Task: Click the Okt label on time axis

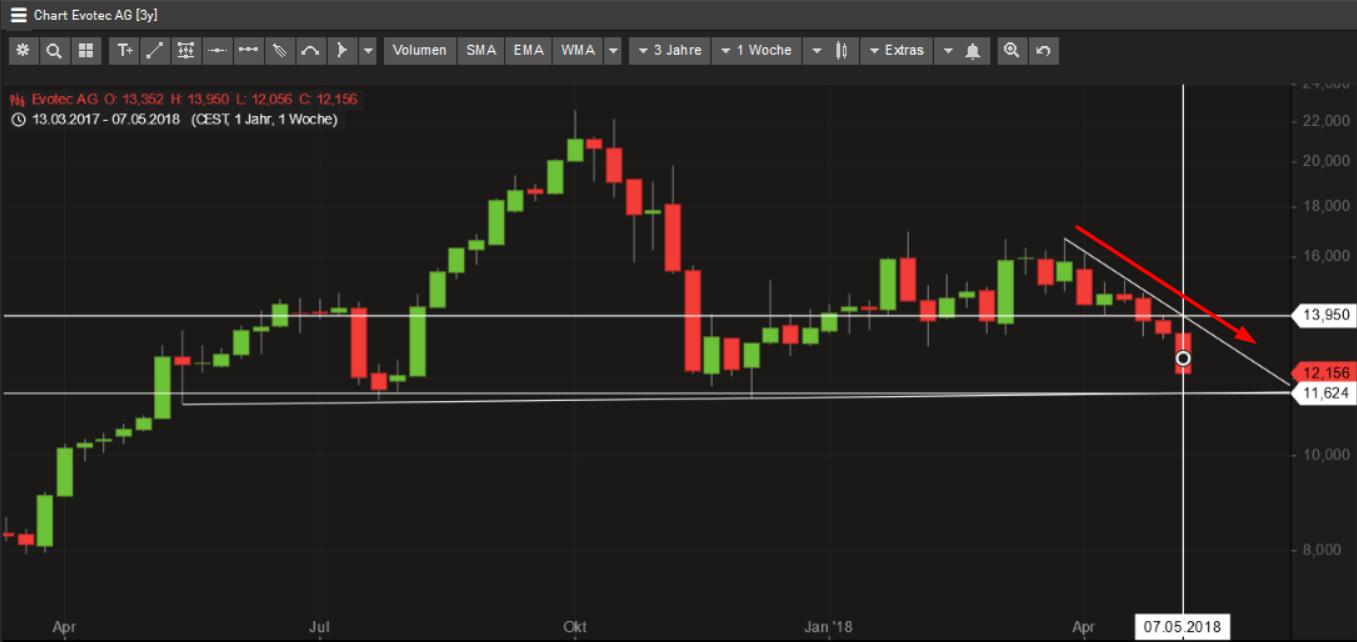Action: click(574, 627)
